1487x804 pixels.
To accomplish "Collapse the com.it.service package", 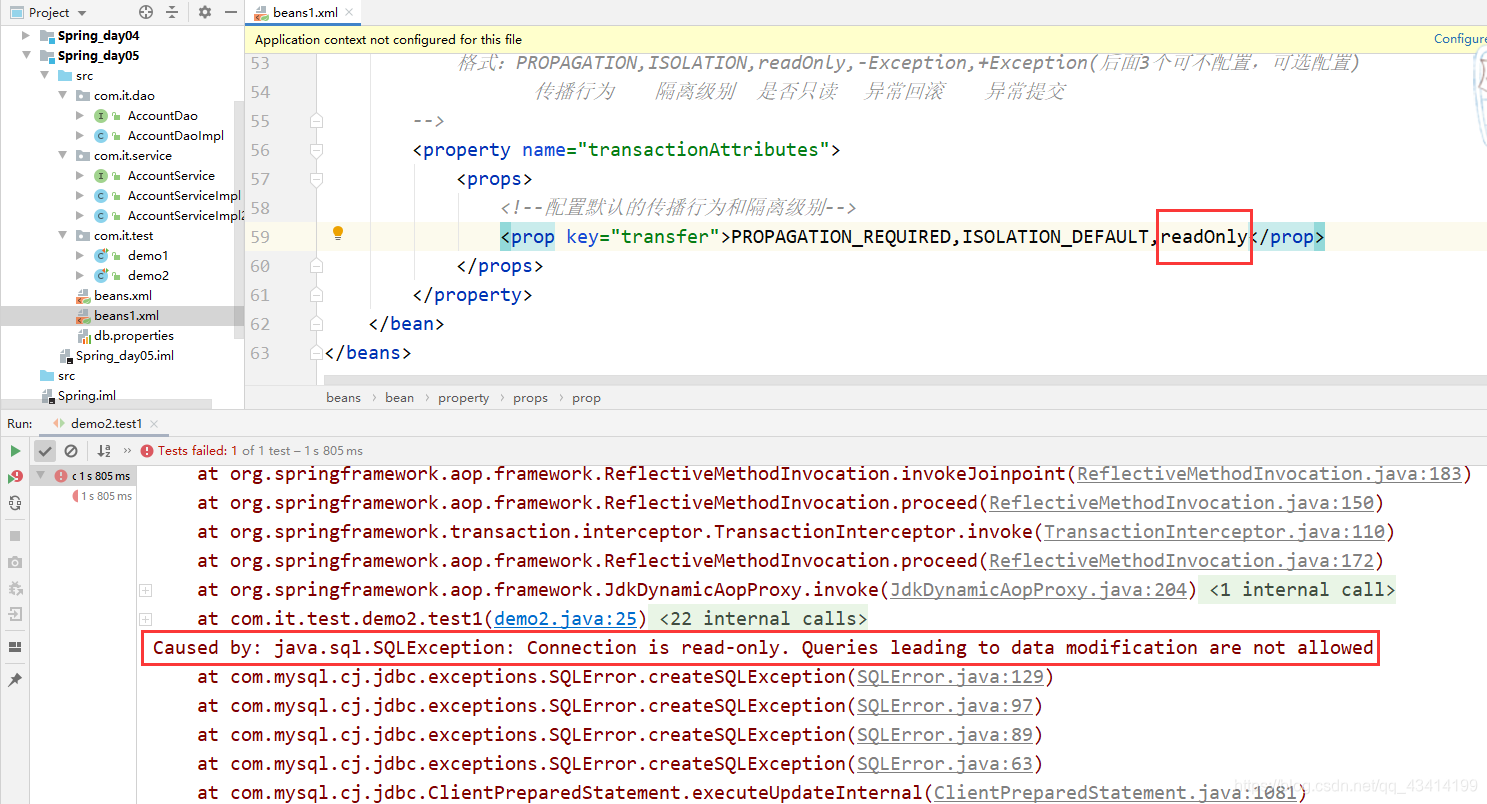I will [x=62, y=155].
